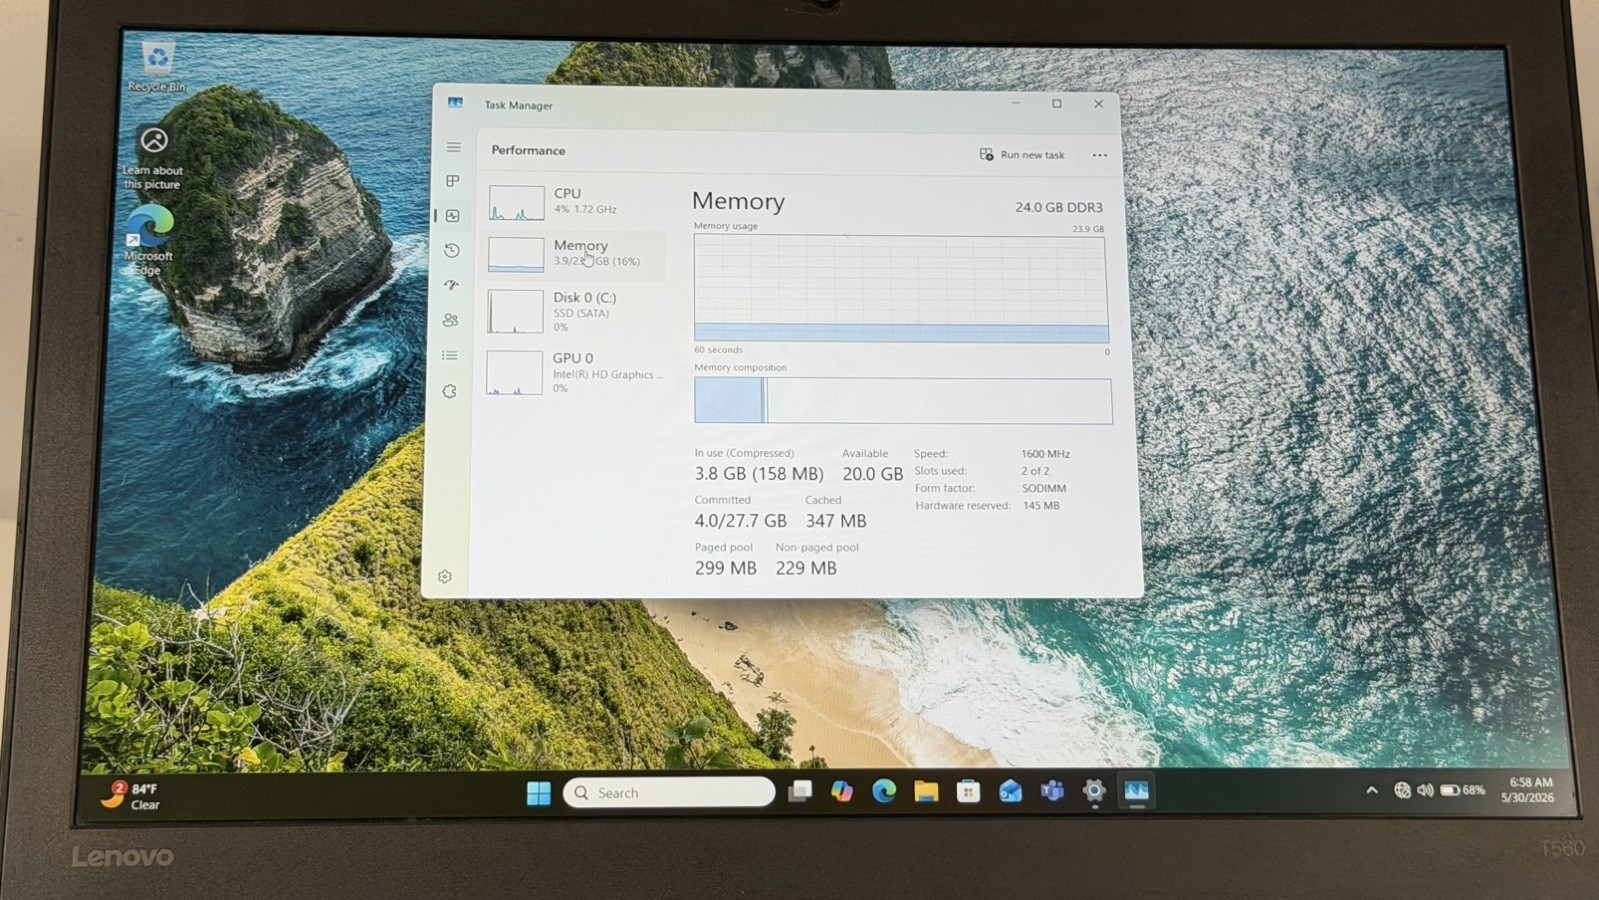1599x900 pixels.
Task: Open the Services icon in sidebar
Action: point(450,391)
